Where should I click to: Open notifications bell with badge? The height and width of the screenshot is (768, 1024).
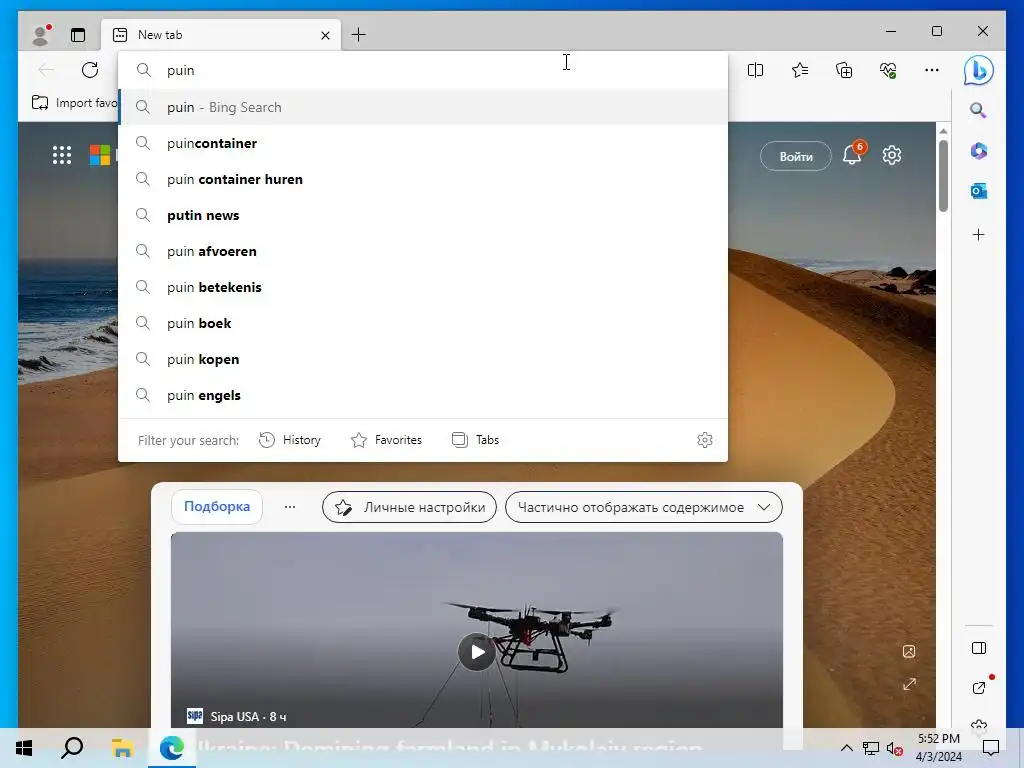[x=852, y=153]
